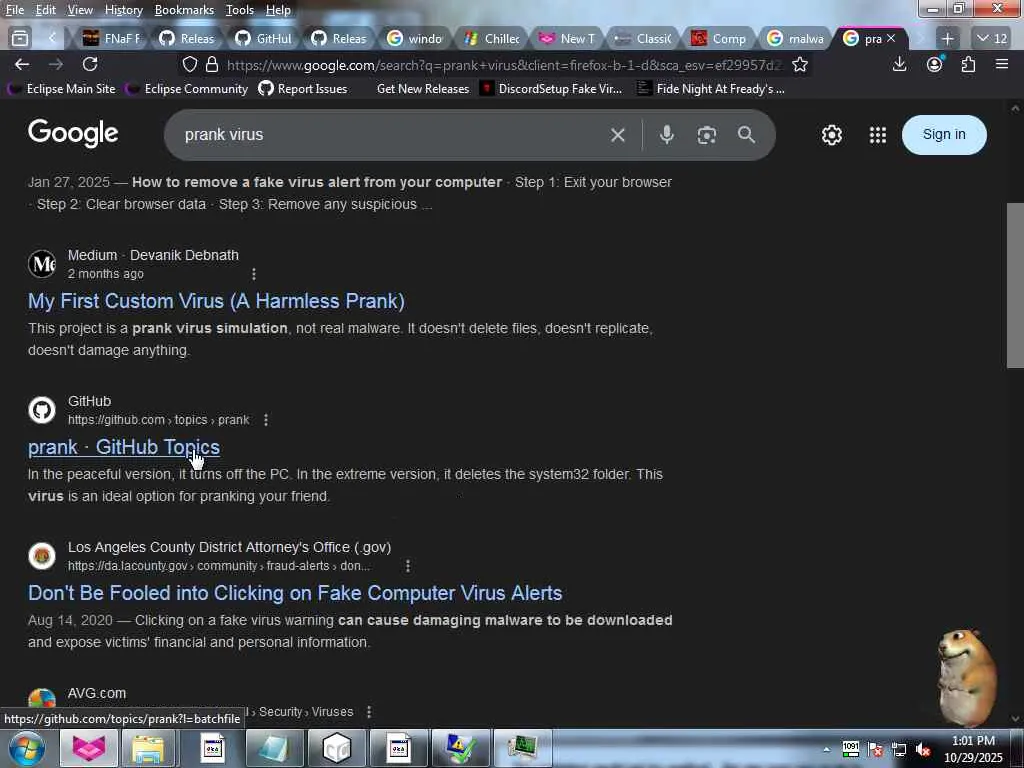Start voice search with microphone icon
This screenshot has height=768, width=1024.
pos(666,135)
